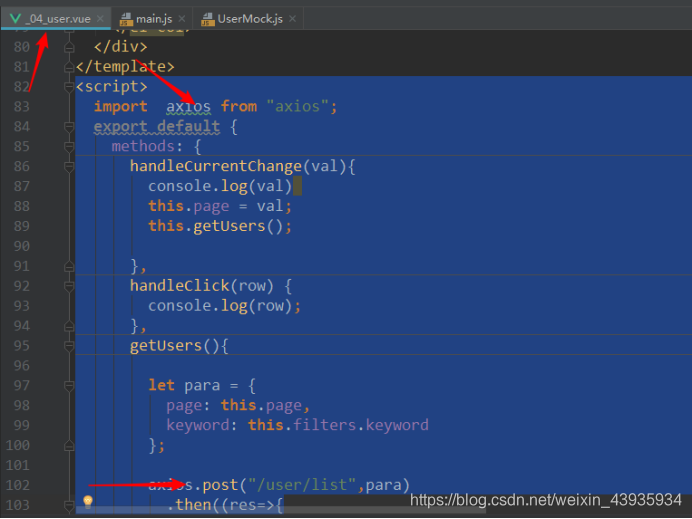Click the "export default" statement

click(157, 127)
